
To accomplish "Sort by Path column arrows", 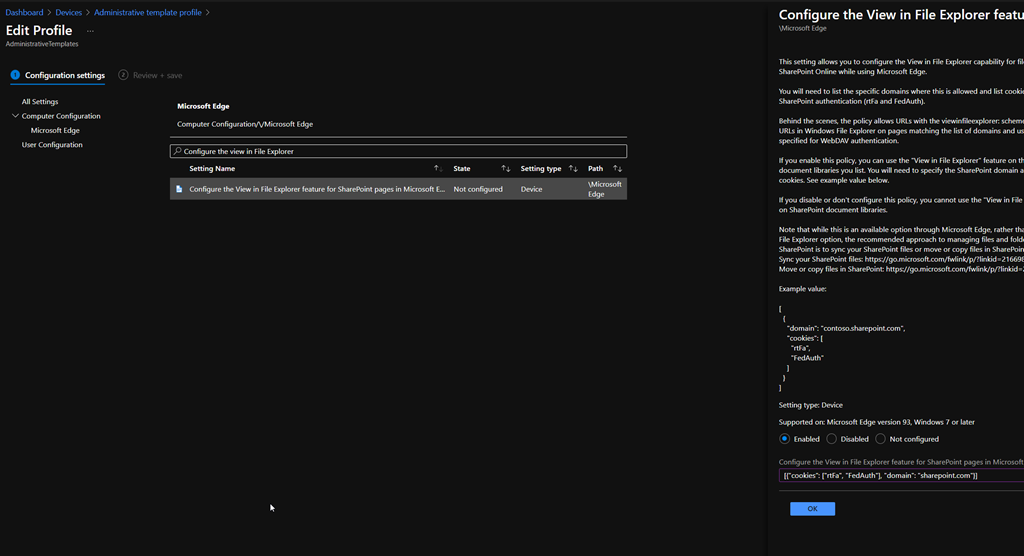I will click(x=618, y=169).
